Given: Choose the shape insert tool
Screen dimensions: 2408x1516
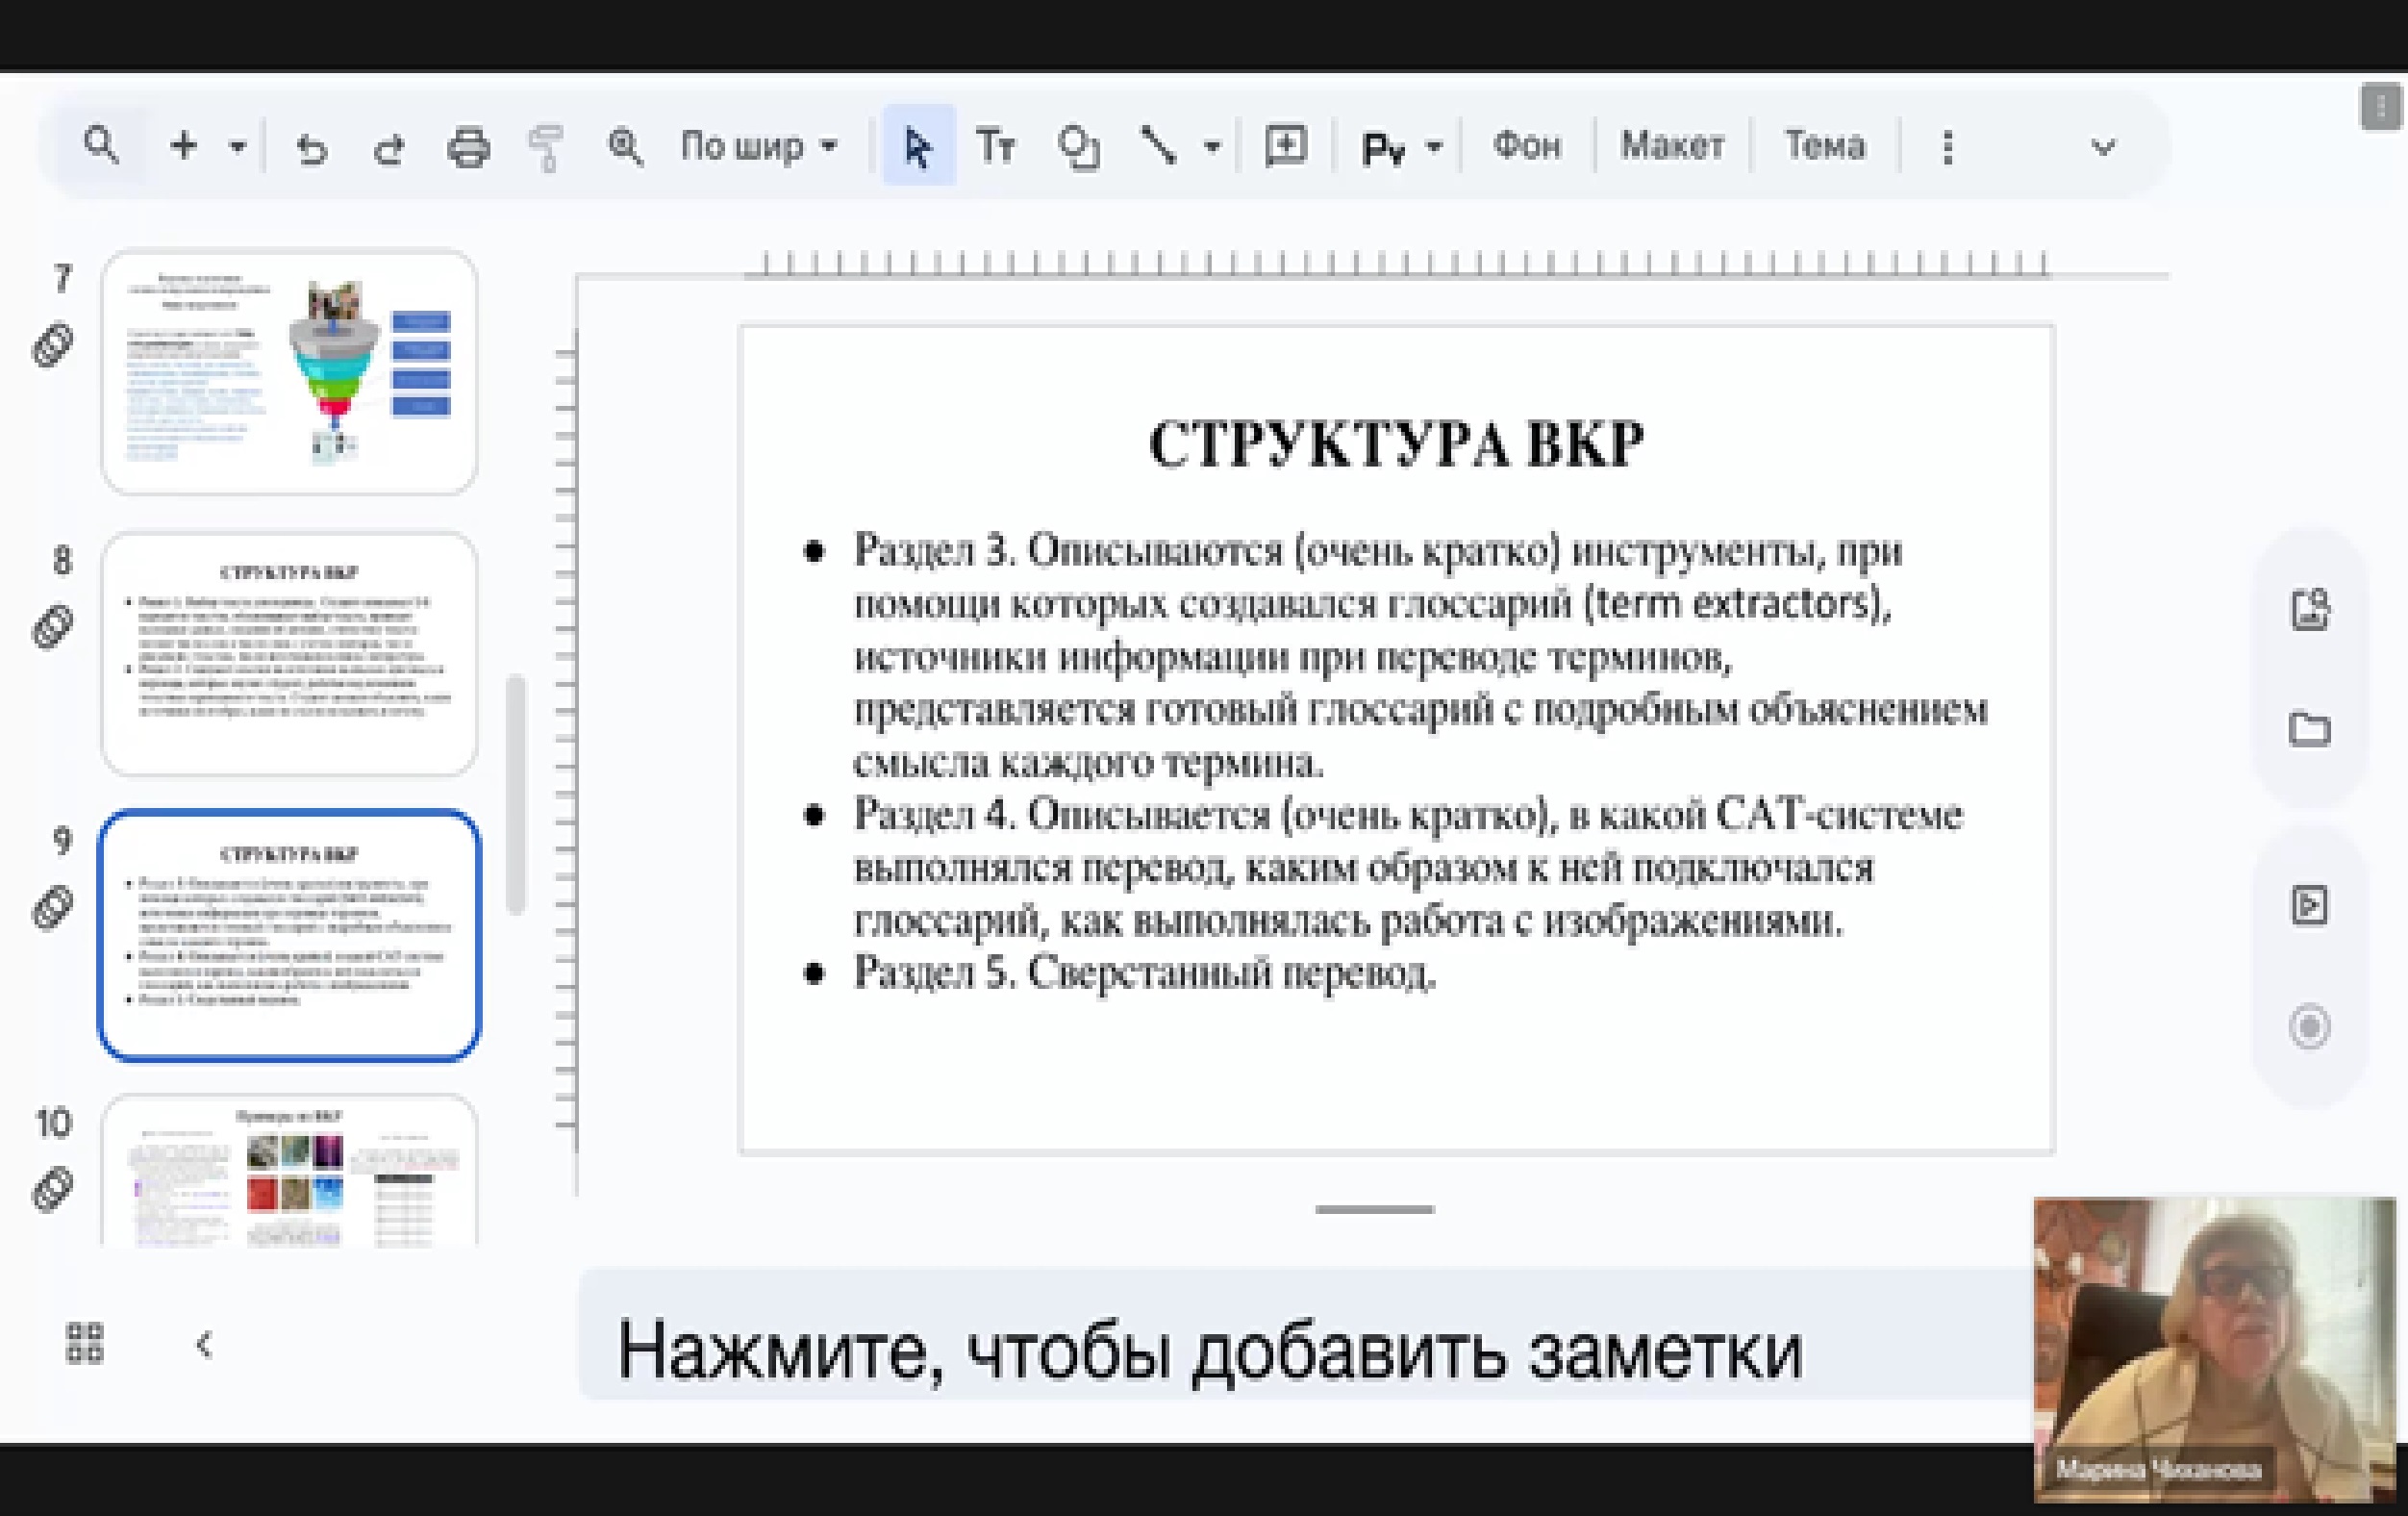Looking at the screenshot, I should pos(1078,148).
